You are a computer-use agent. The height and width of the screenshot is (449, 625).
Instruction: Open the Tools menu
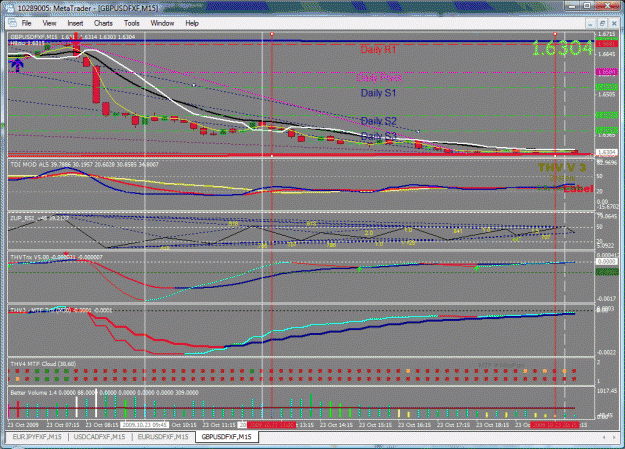coord(132,23)
